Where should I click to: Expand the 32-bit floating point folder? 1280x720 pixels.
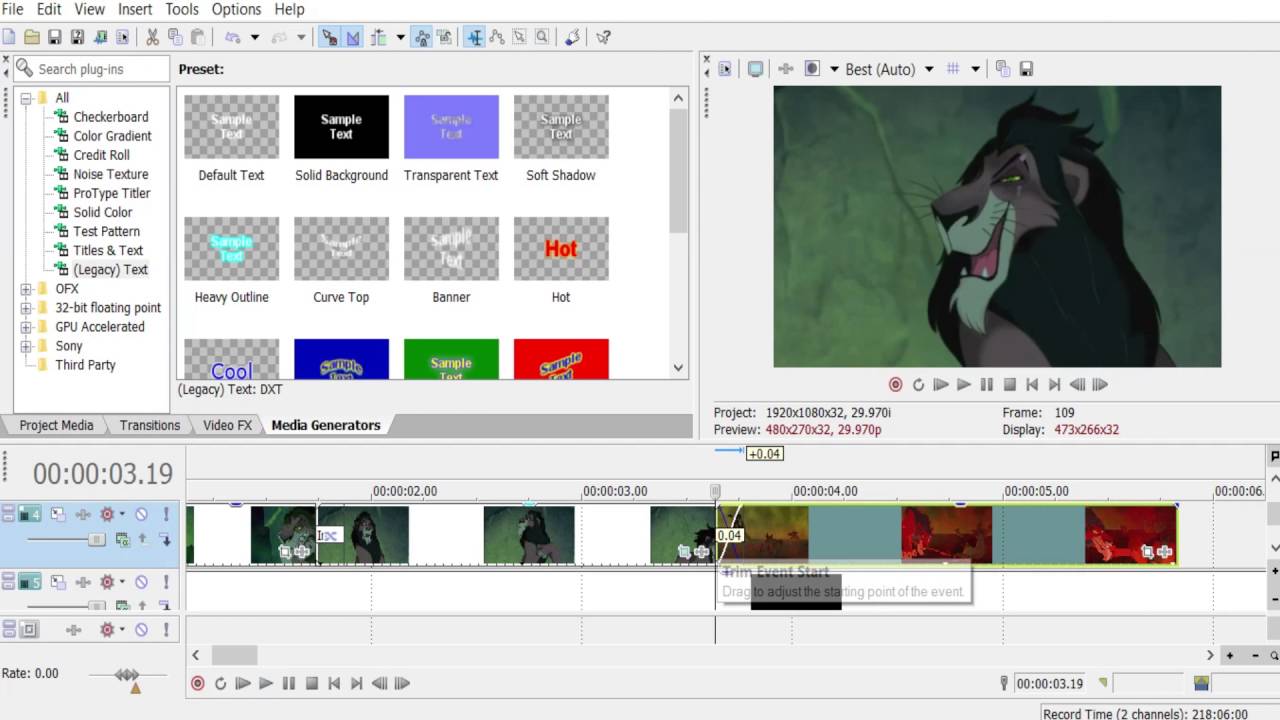pyautogui.click(x=26, y=308)
